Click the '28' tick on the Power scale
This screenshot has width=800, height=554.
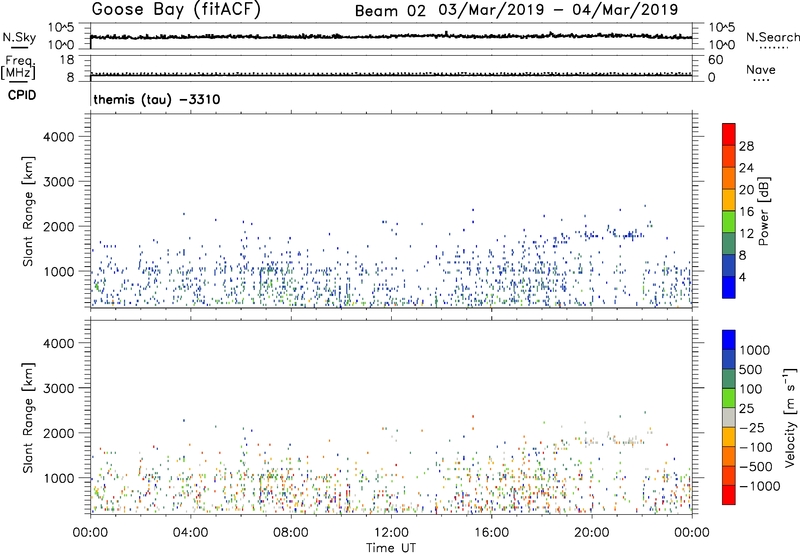[746, 146]
